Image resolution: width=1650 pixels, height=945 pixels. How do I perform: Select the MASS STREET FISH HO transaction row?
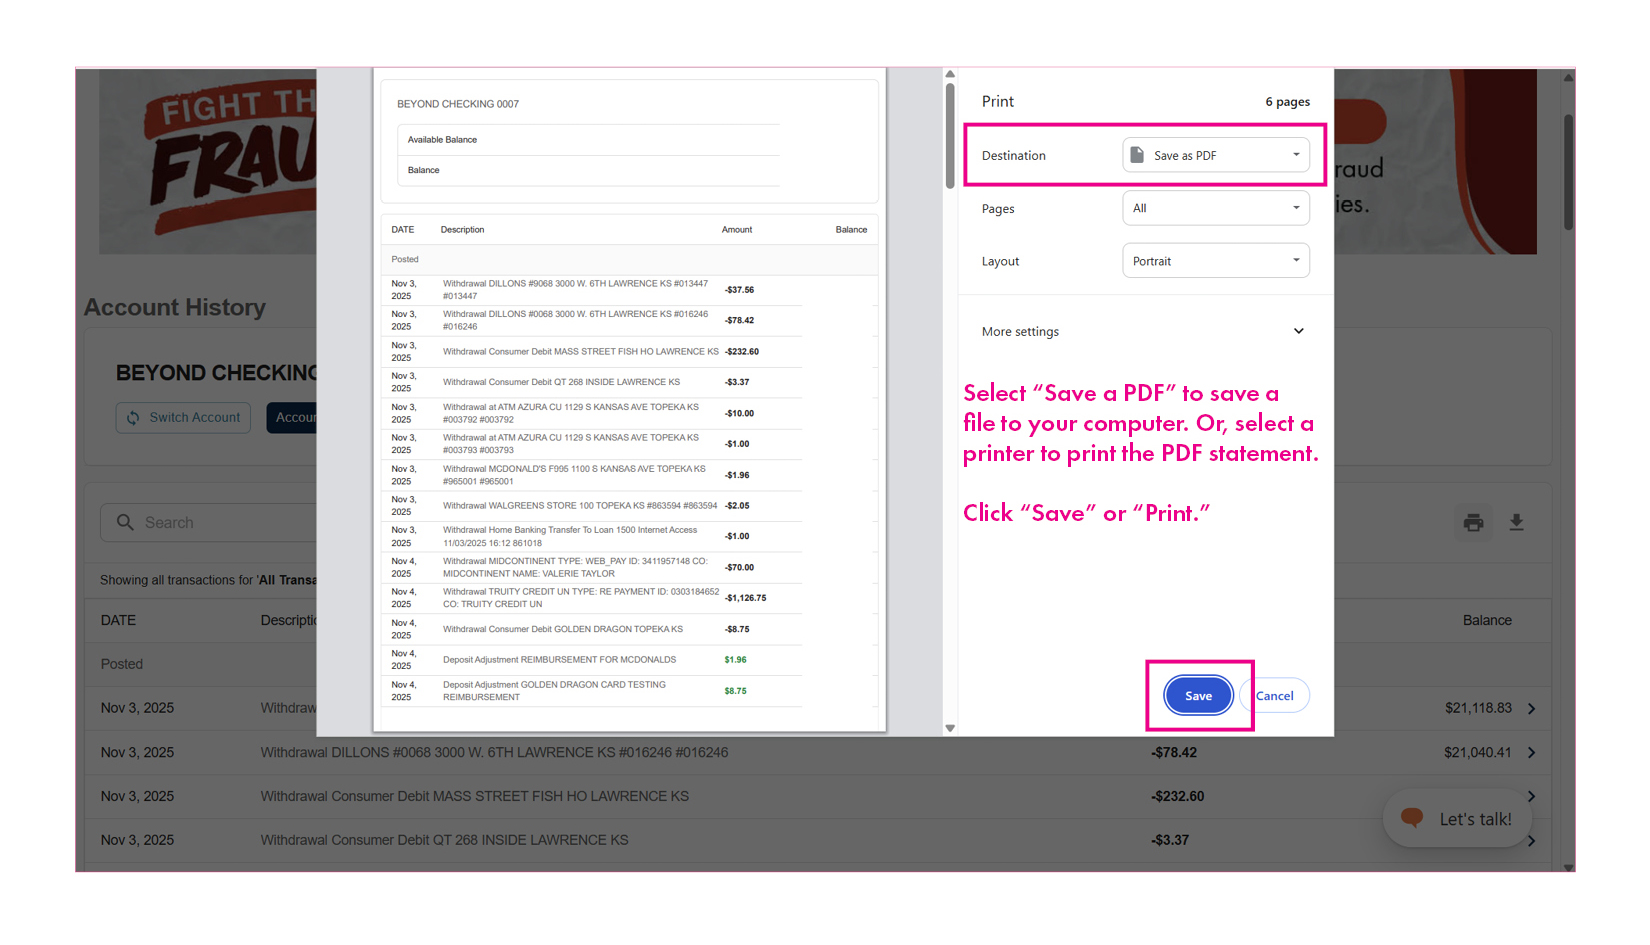[474, 797]
